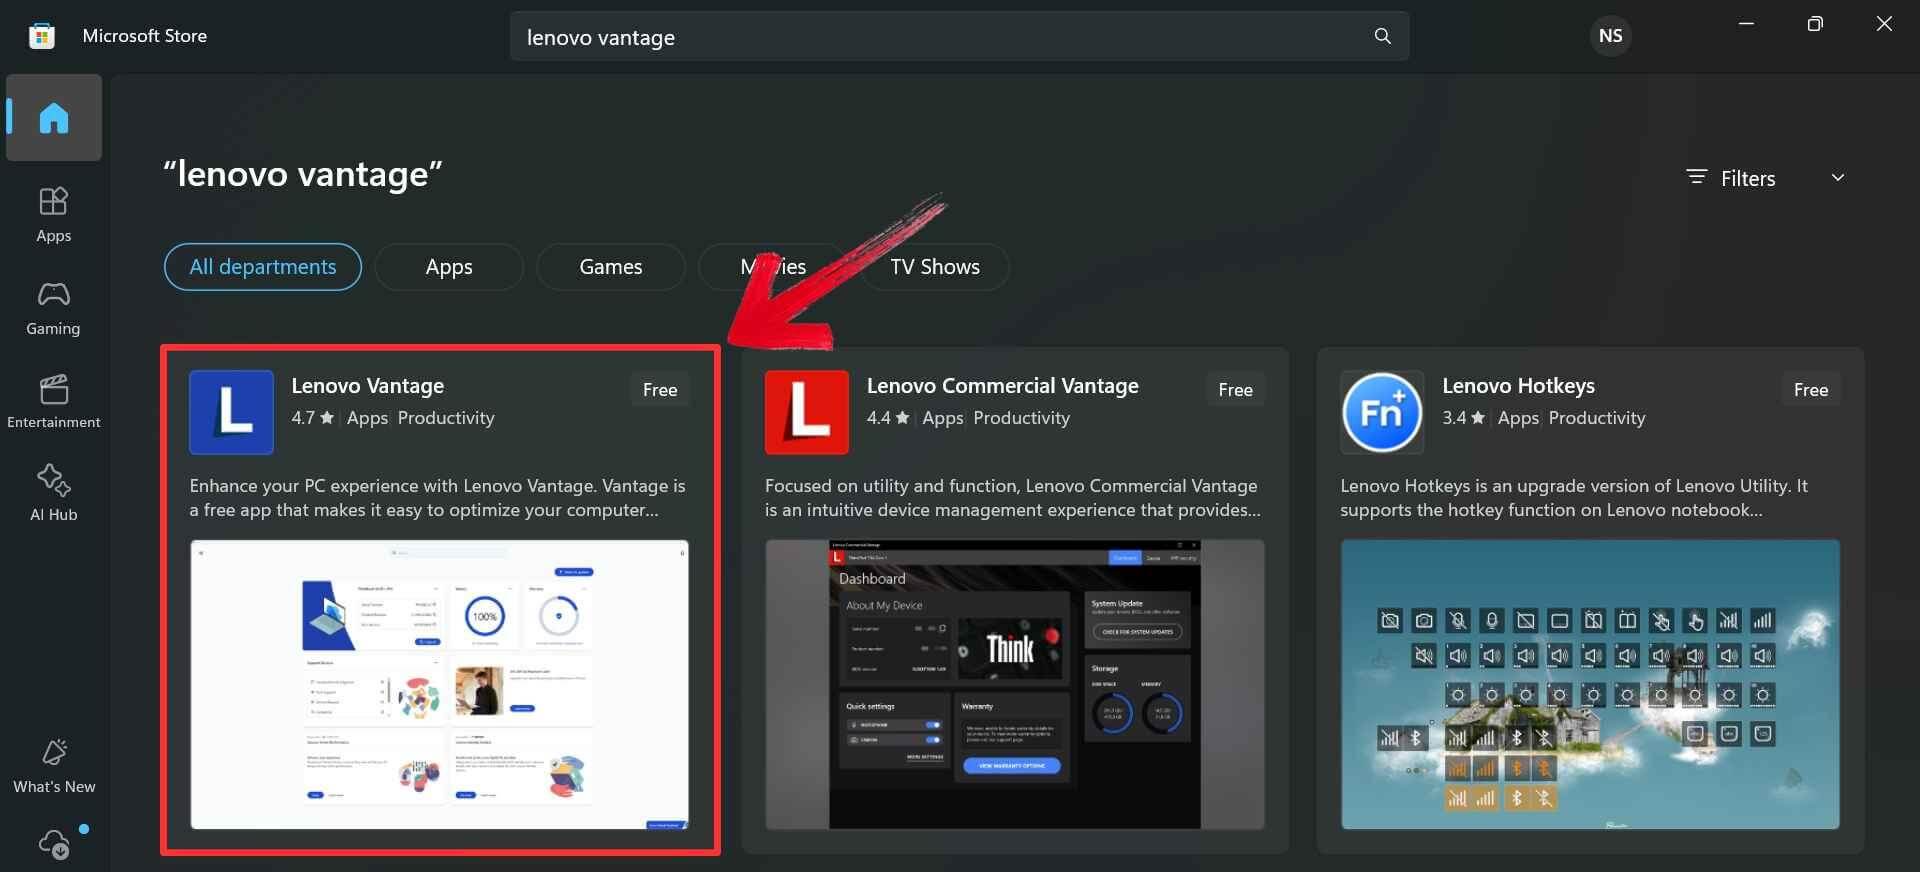Viewport: 1920px width, 872px height.
Task: Open the Lenovo Vantage screenshot thumbnail
Action: coord(439,685)
